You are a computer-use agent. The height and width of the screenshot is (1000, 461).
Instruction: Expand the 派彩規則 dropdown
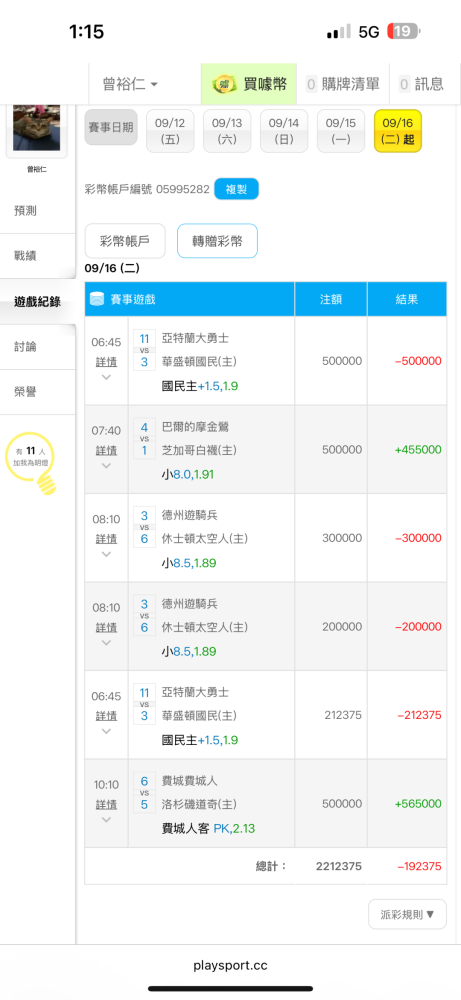click(x=407, y=914)
